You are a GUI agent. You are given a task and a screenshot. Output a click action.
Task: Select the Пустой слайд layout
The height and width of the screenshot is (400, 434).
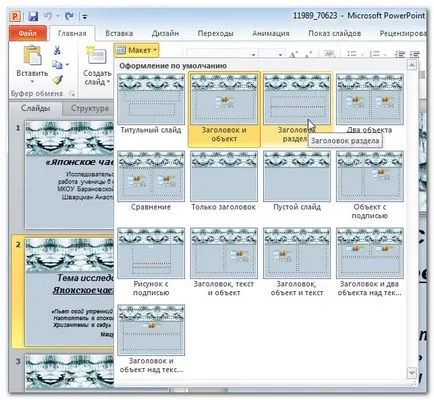(297, 181)
